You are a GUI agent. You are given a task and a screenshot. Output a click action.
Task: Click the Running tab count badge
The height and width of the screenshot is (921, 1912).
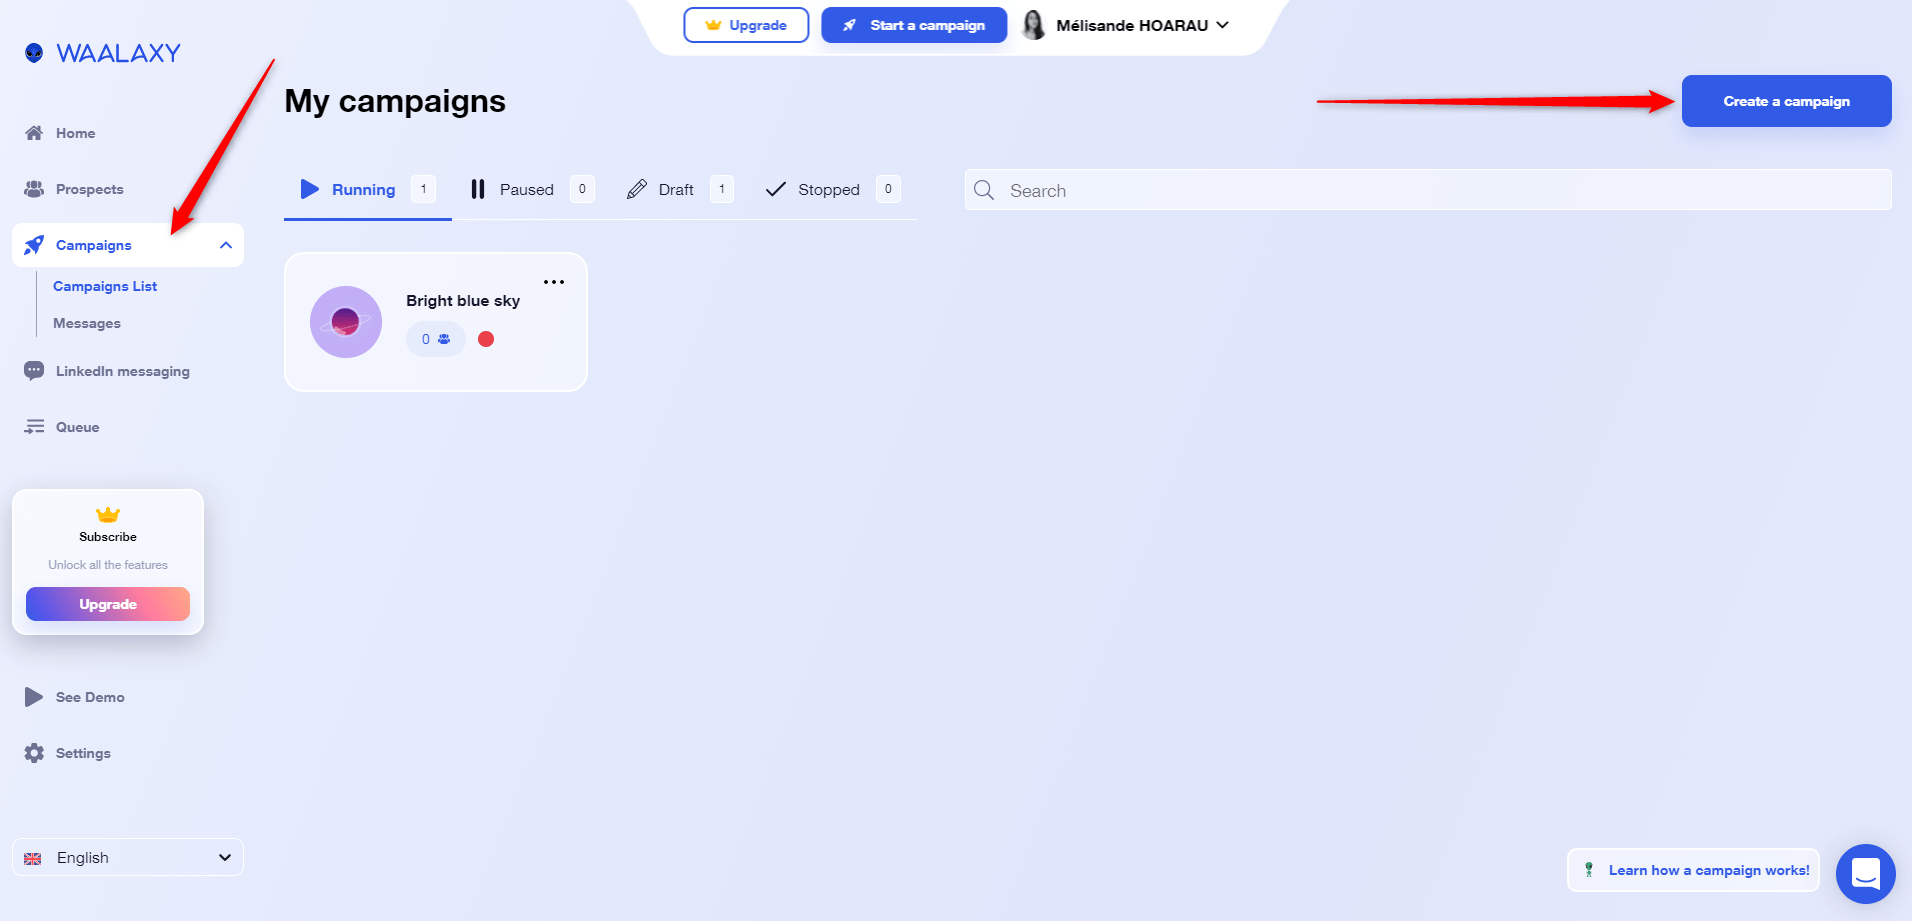(x=424, y=189)
